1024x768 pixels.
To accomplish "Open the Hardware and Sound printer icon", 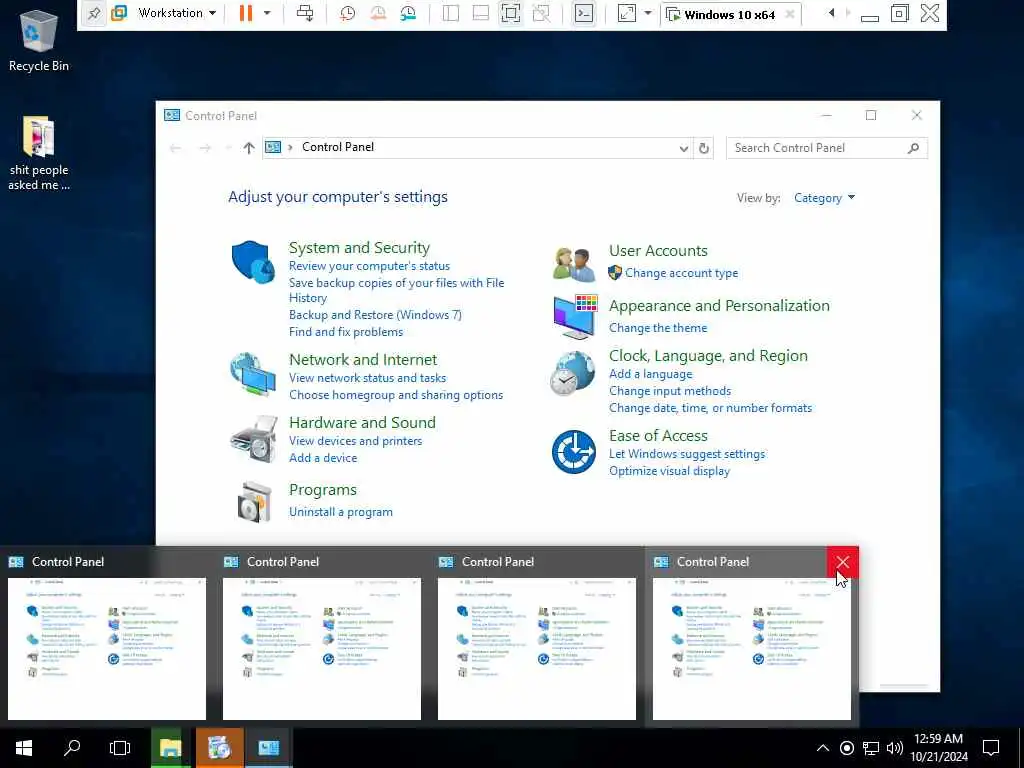I will (x=253, y=438).
